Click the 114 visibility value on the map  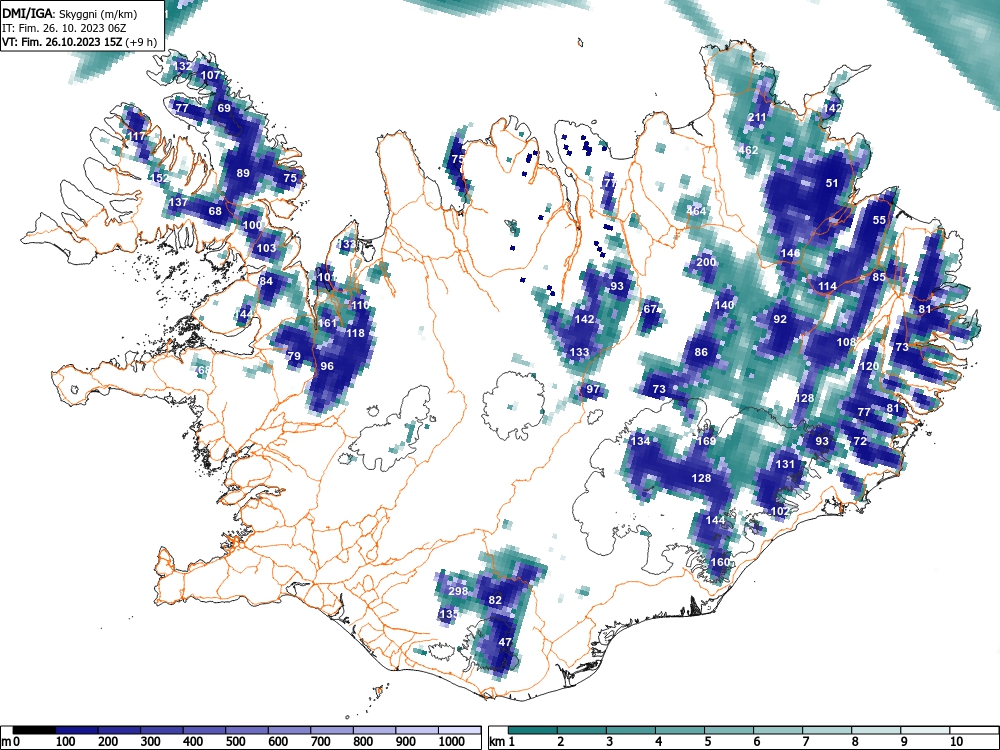pos(827,286)
